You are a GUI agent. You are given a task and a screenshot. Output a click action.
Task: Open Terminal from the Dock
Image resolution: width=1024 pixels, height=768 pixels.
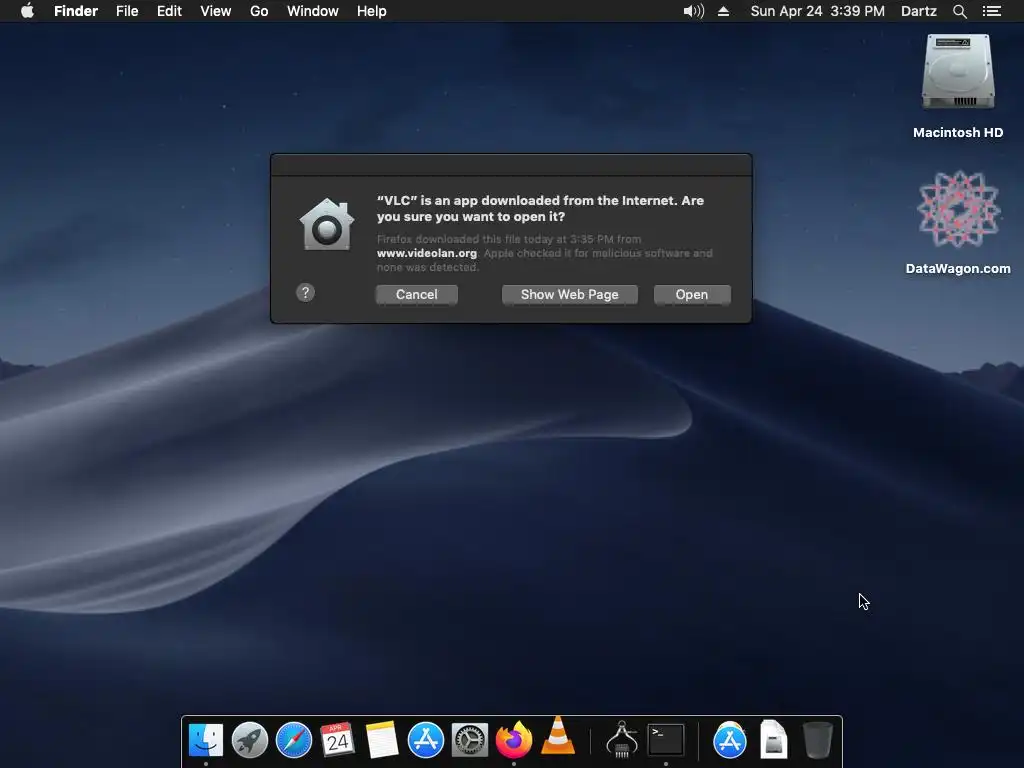point(665,740)
